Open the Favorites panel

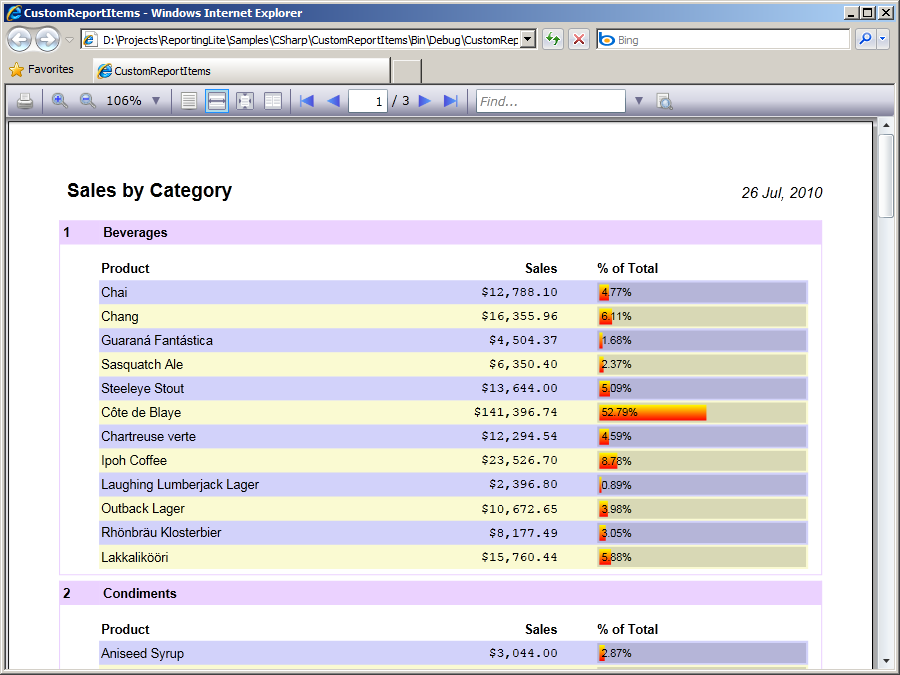tap(42, 70)
